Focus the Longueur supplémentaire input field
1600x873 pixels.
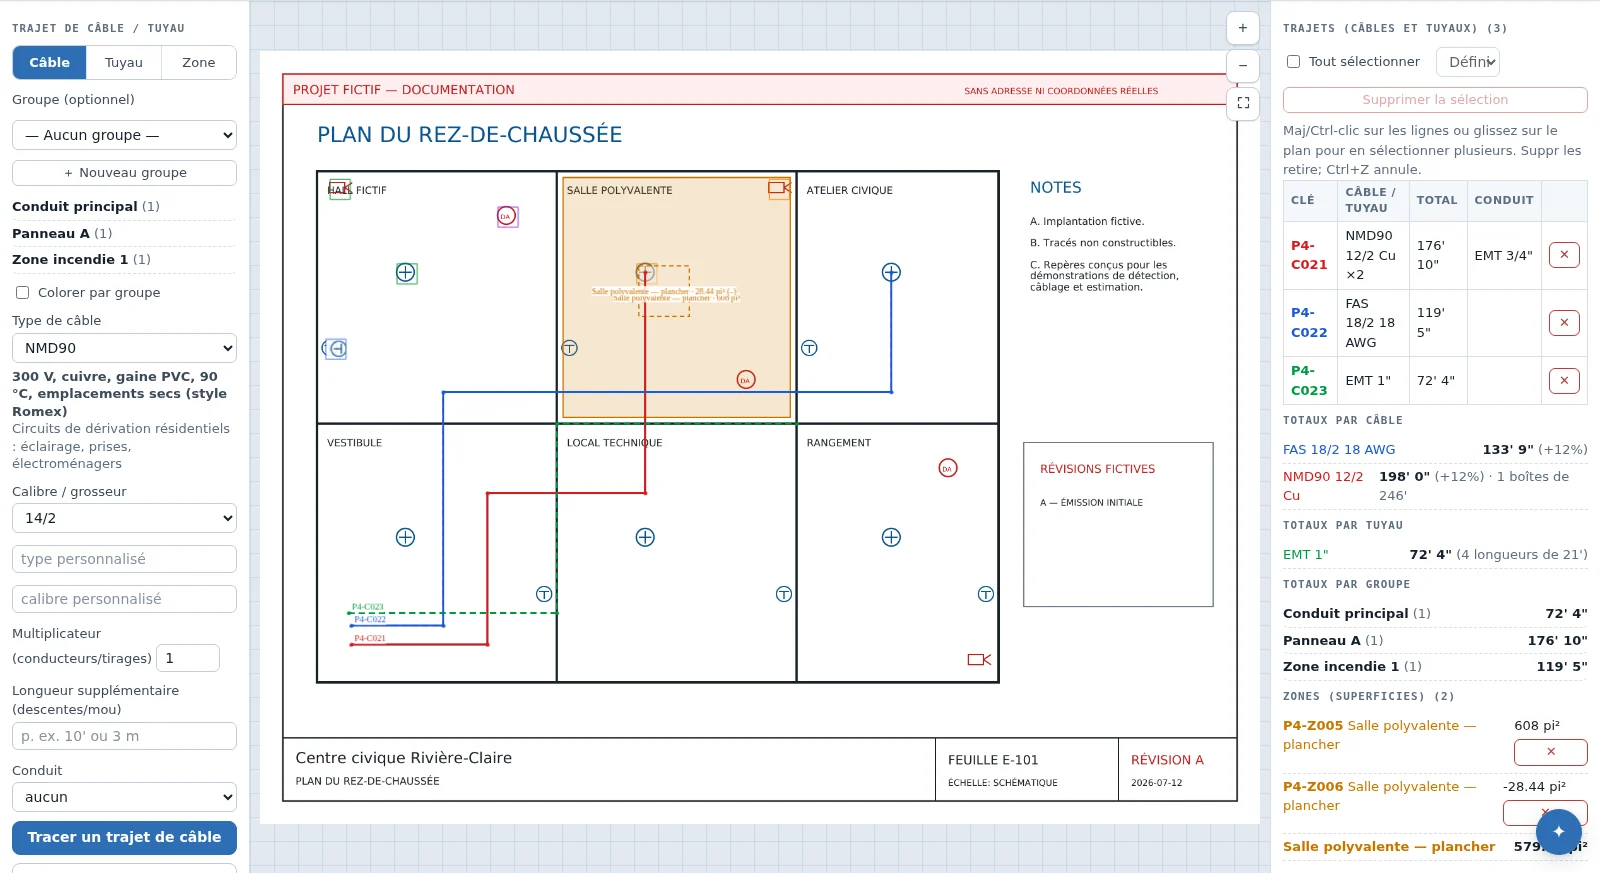[124, 736]
